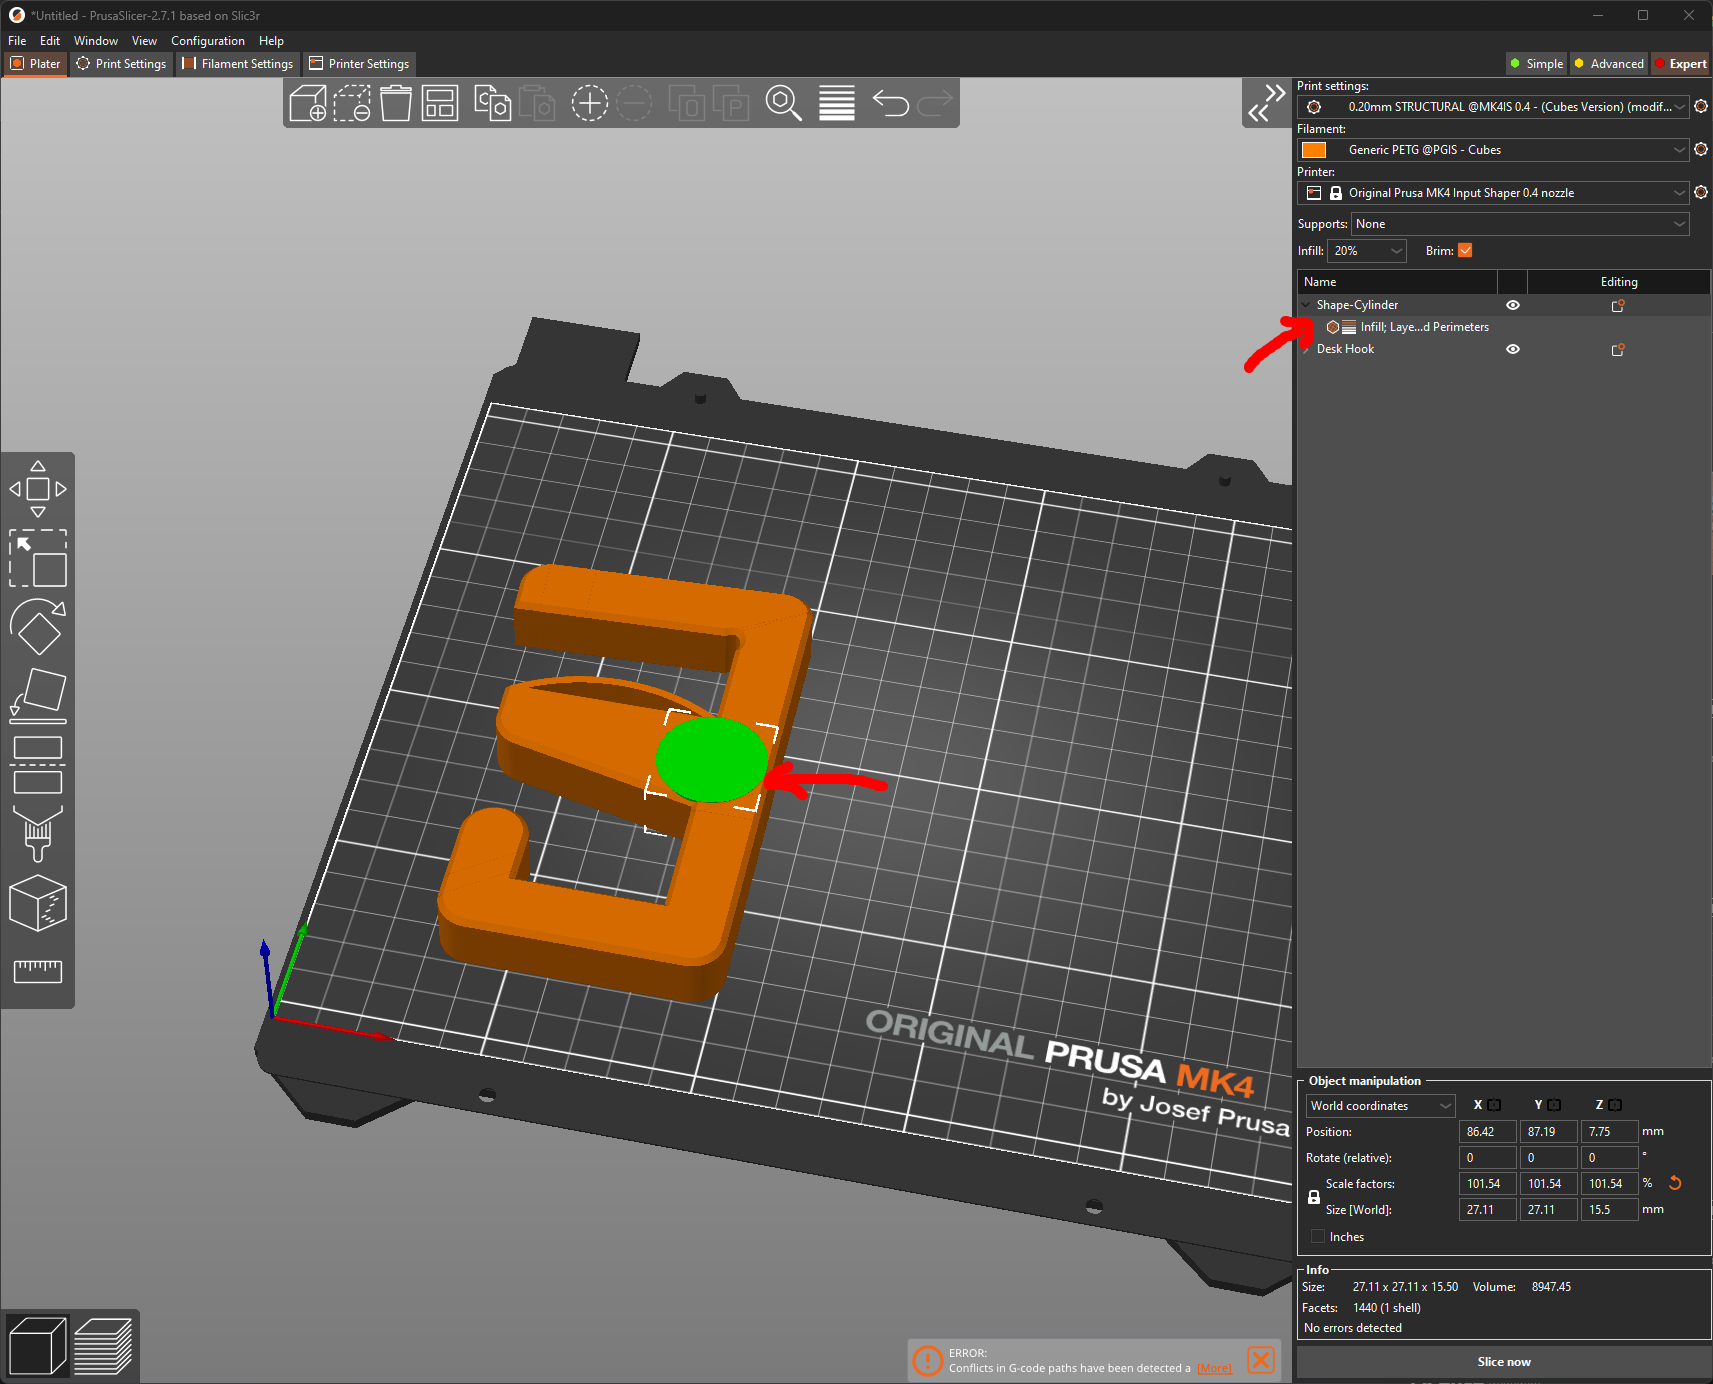Toggle the scale factors lock icon
This screenshot has height=1384, width=1713.
click(1314, 1197)
